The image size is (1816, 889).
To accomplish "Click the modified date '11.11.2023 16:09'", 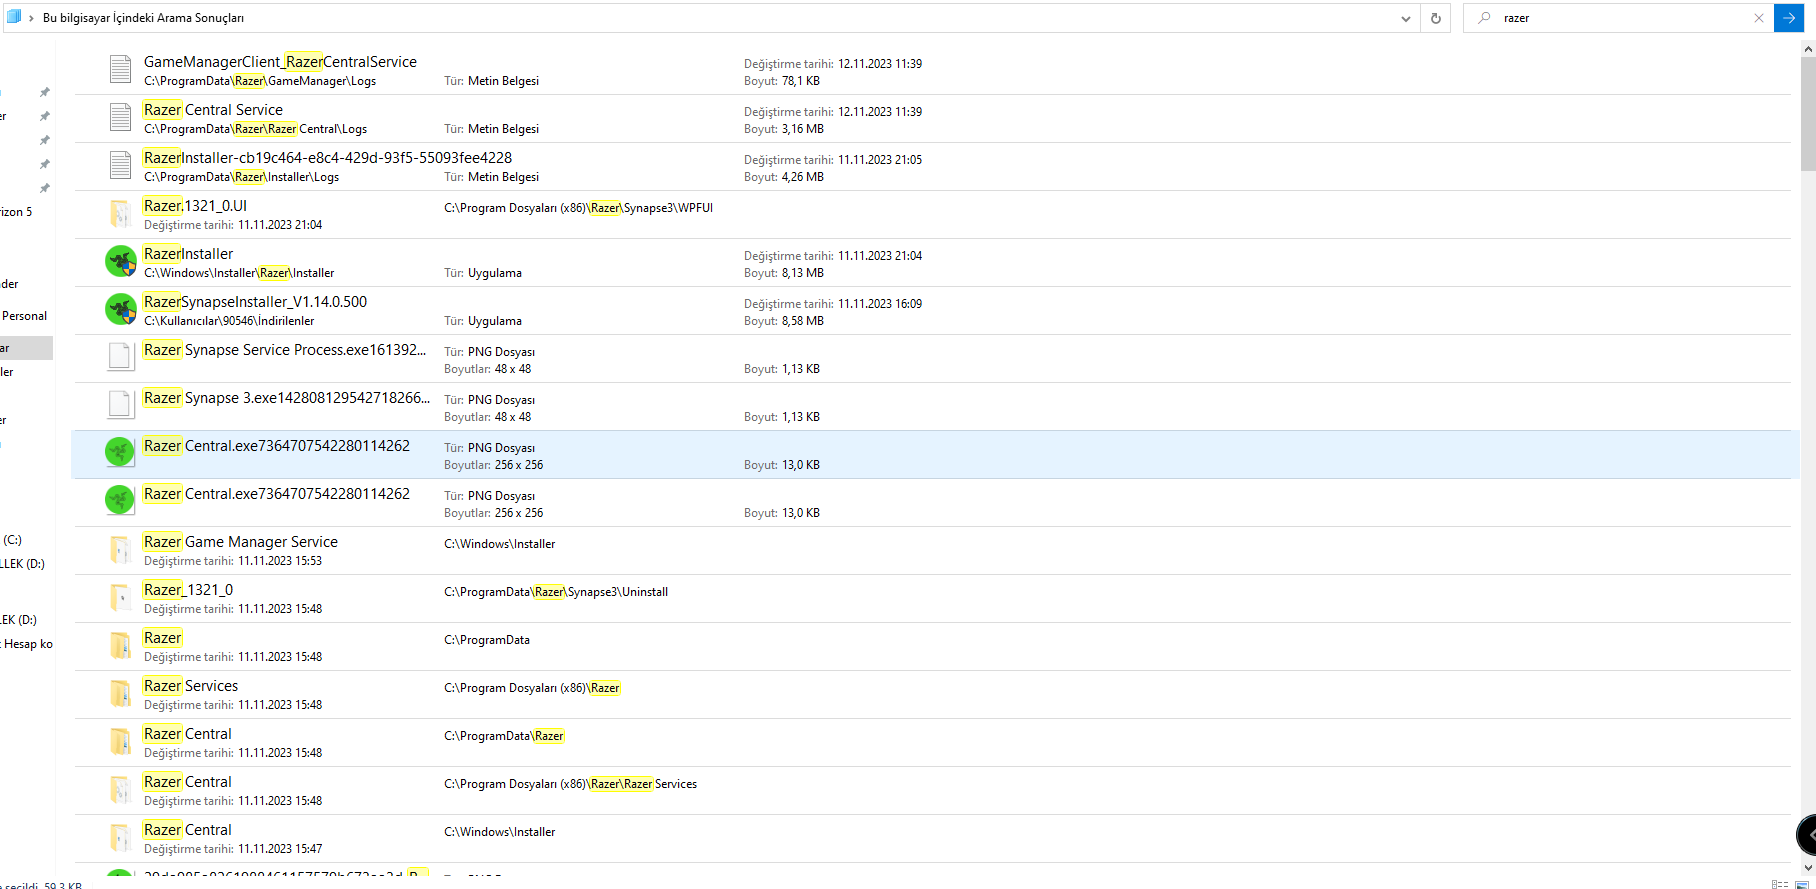I will [x=880, y=304].
